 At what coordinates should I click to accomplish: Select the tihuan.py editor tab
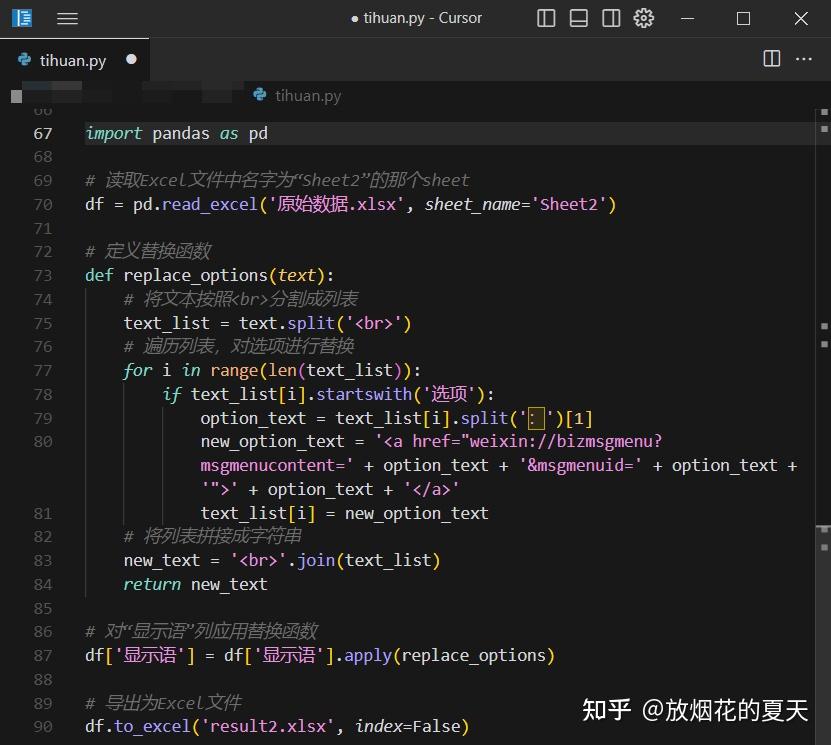click(72, 60)
